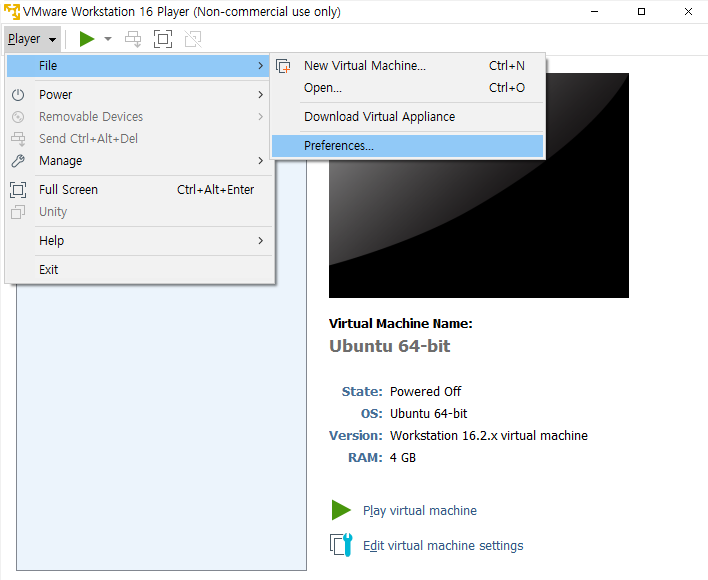Select File in the Player menu
This screenshot has height=580, width=708.
tap(138, 66)
